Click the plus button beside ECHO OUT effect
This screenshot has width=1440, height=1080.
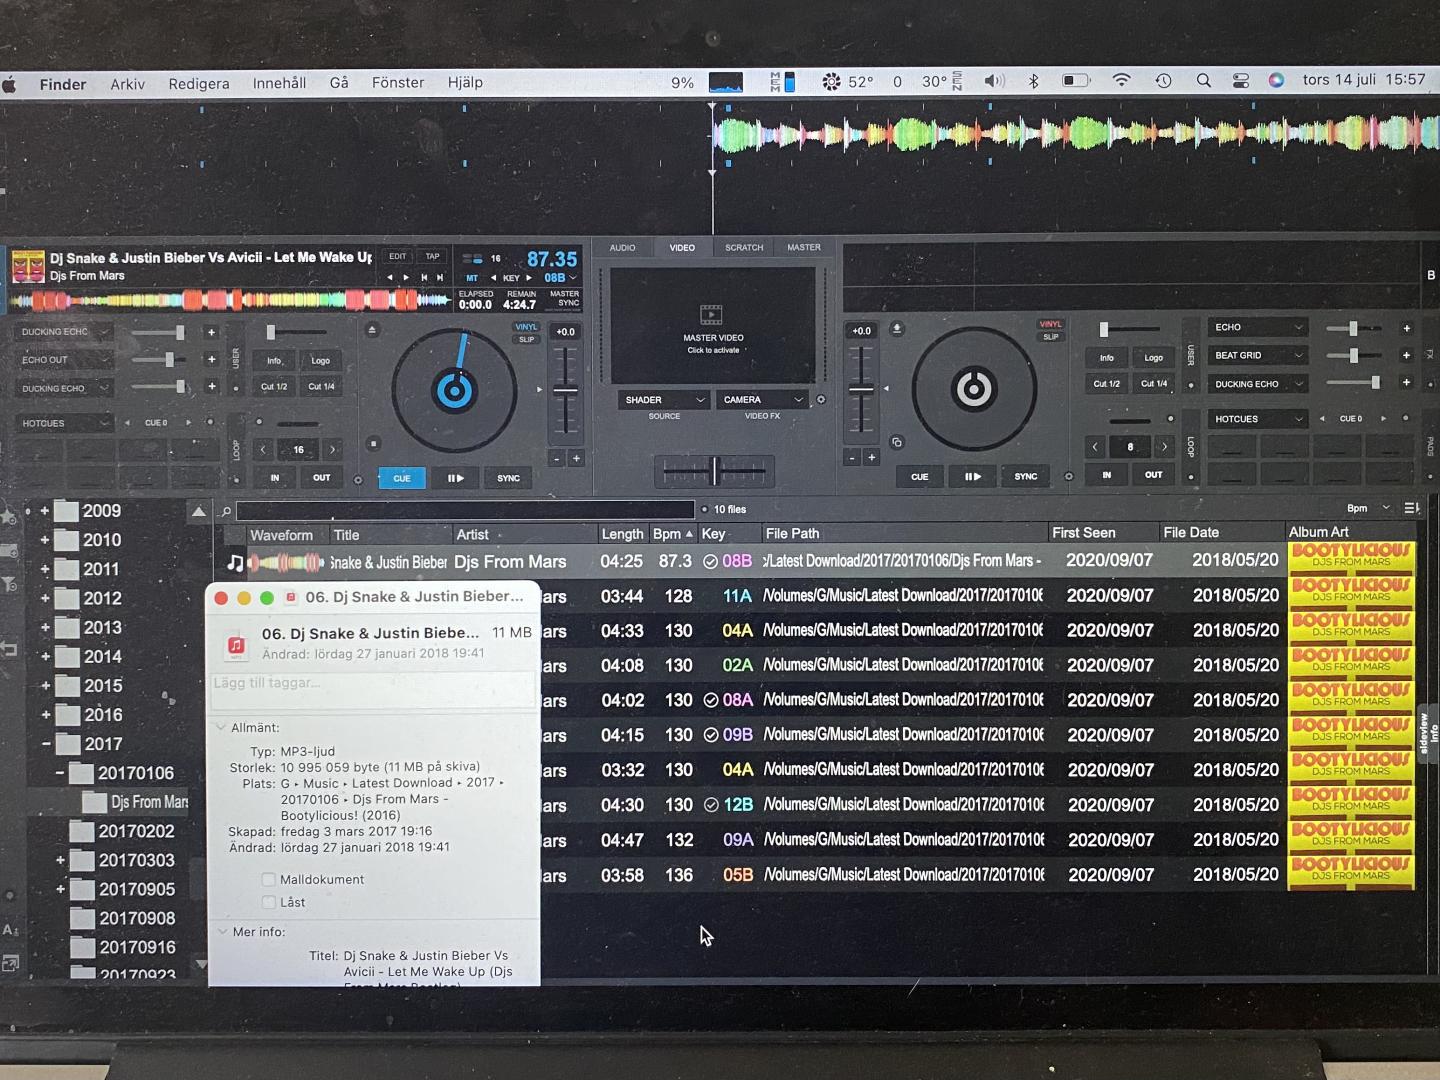pos(211,359)
